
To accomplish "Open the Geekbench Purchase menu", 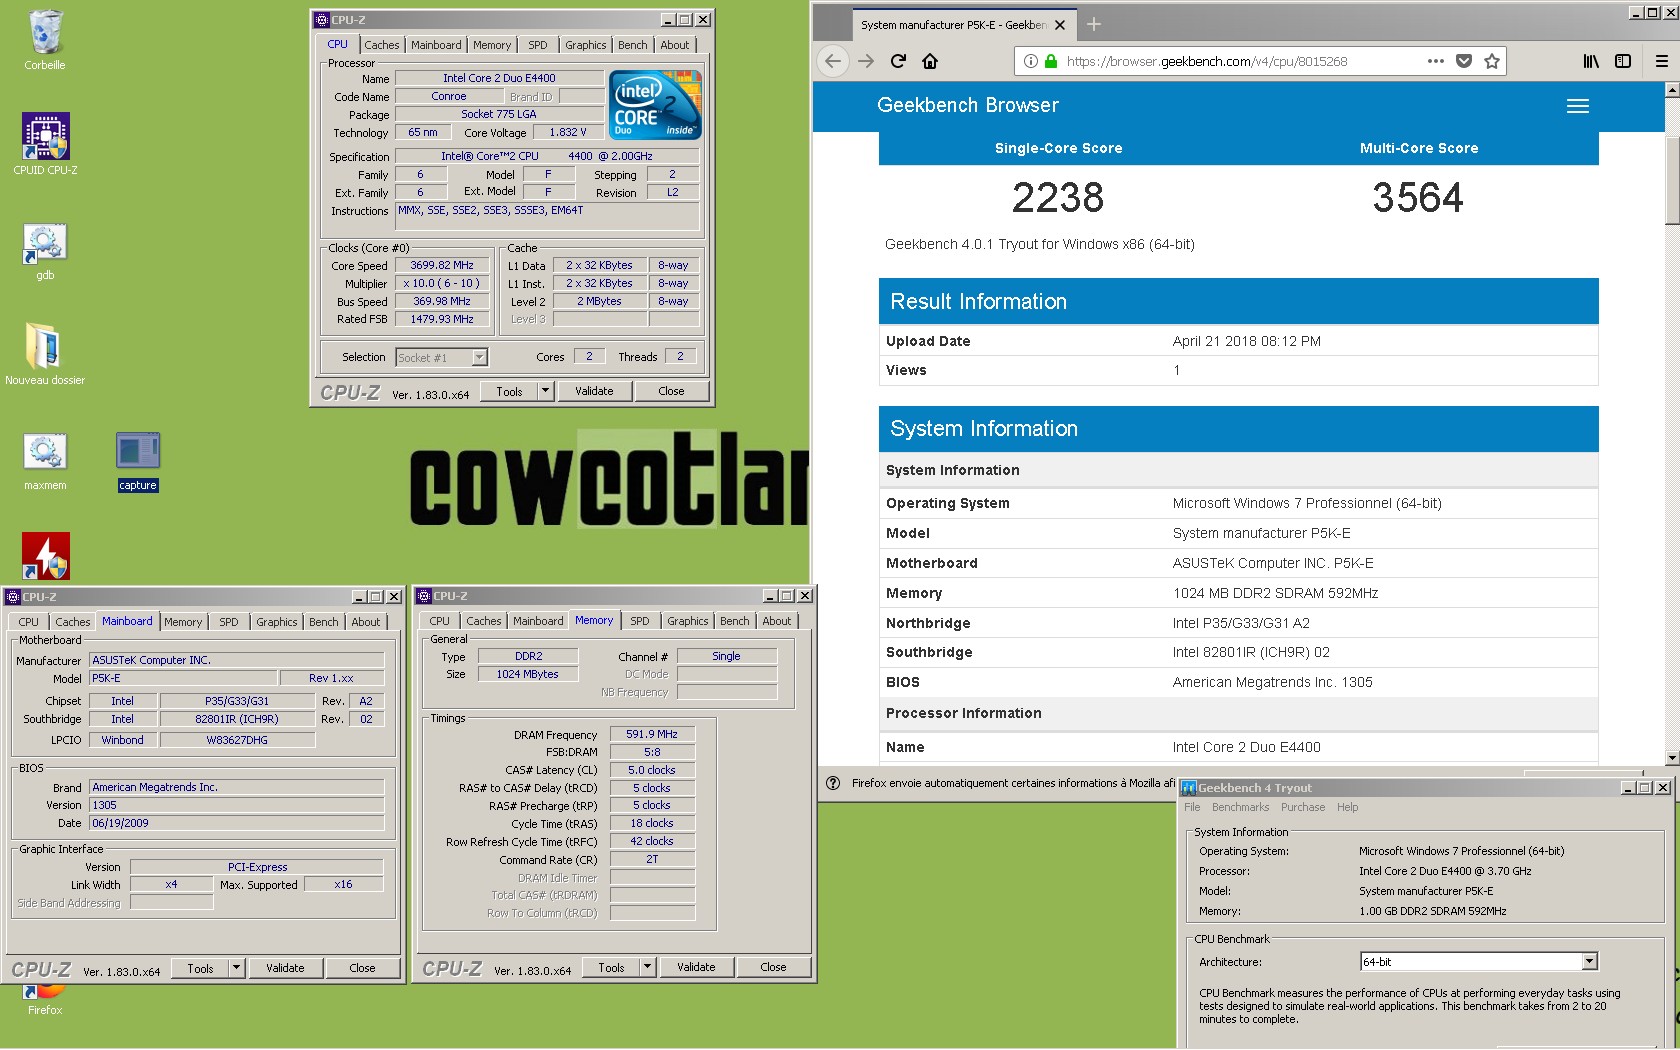I will click(1303, 807).
